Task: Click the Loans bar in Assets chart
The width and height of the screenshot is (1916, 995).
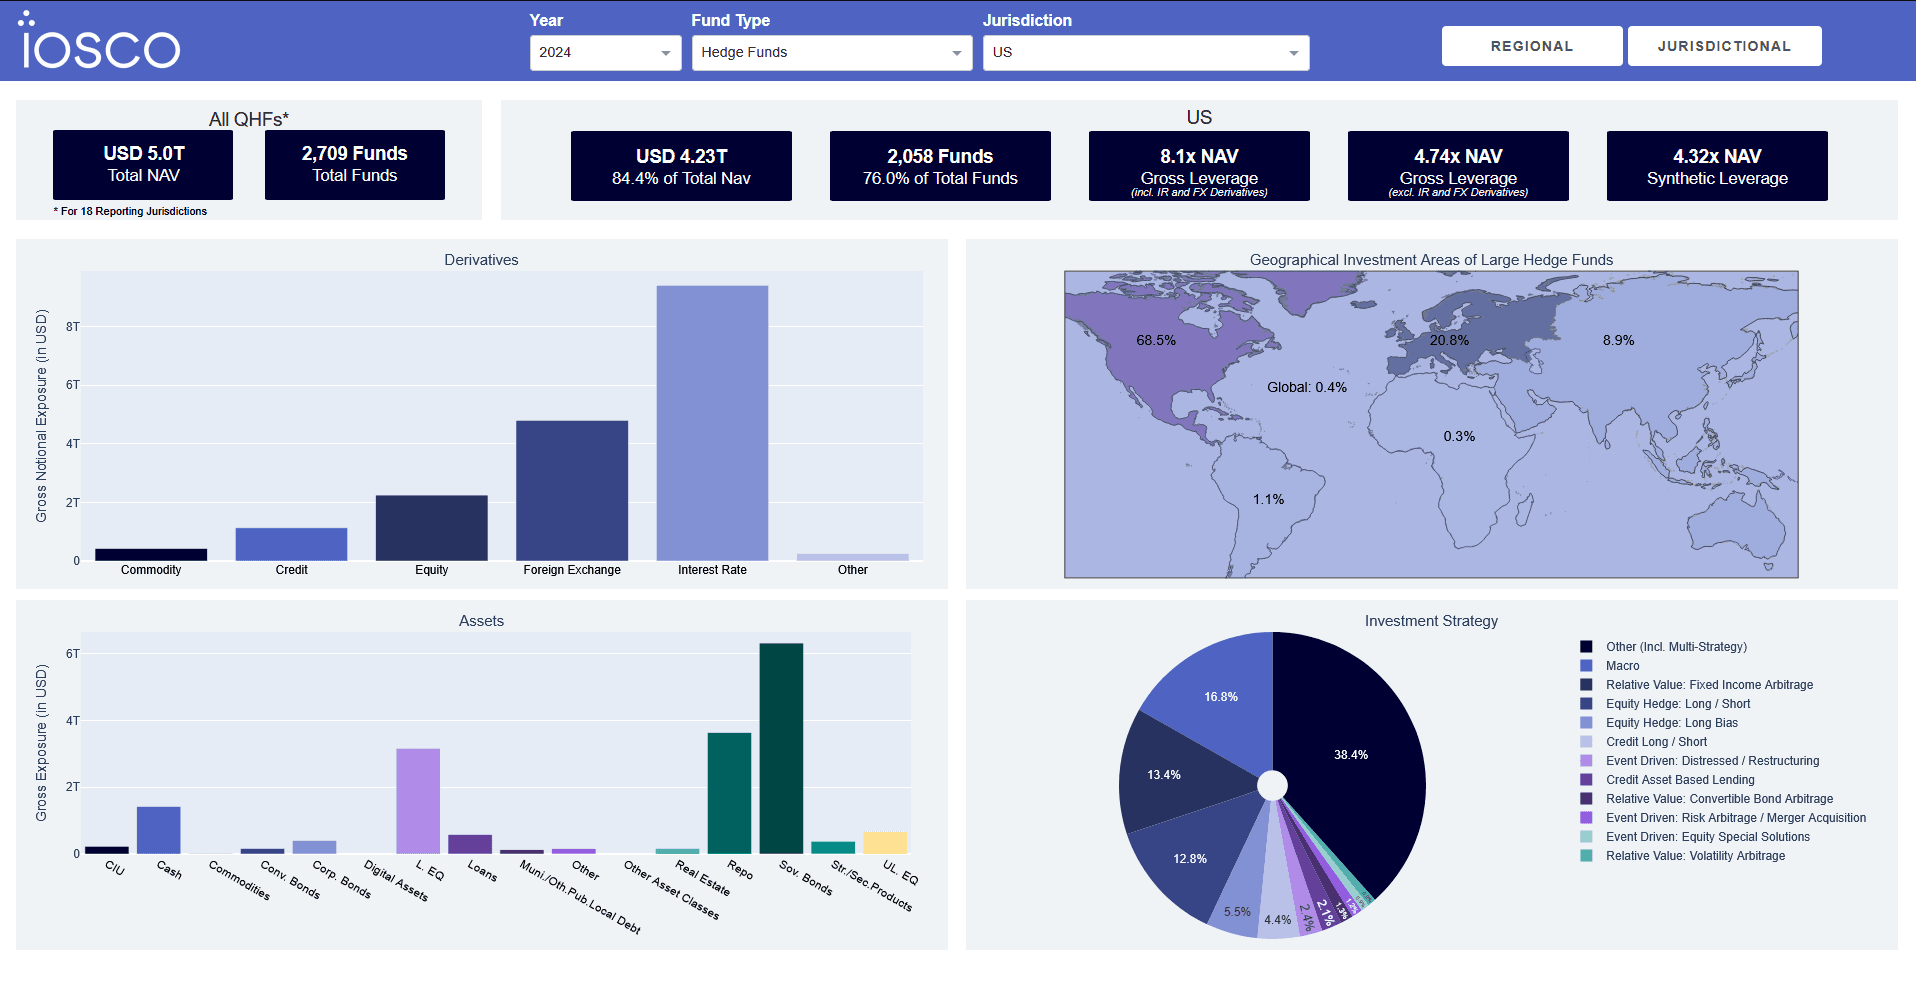Action: click(x=470, y=844)
